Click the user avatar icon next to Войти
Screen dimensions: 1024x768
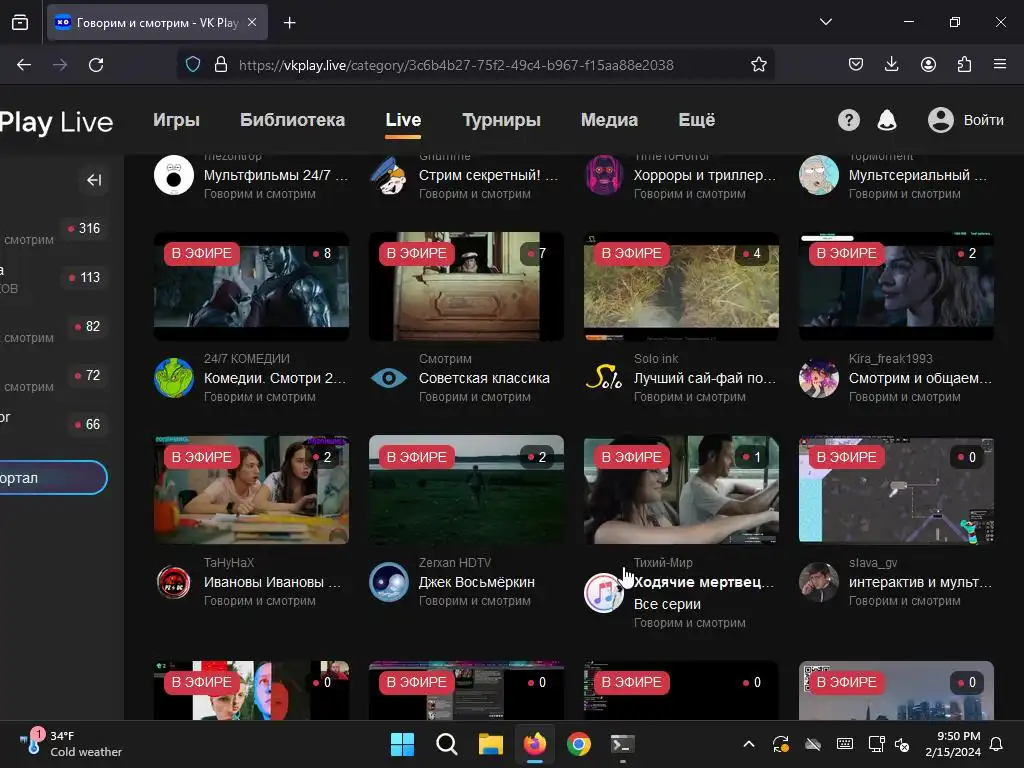pyautogui.click(x=940, y=120)
